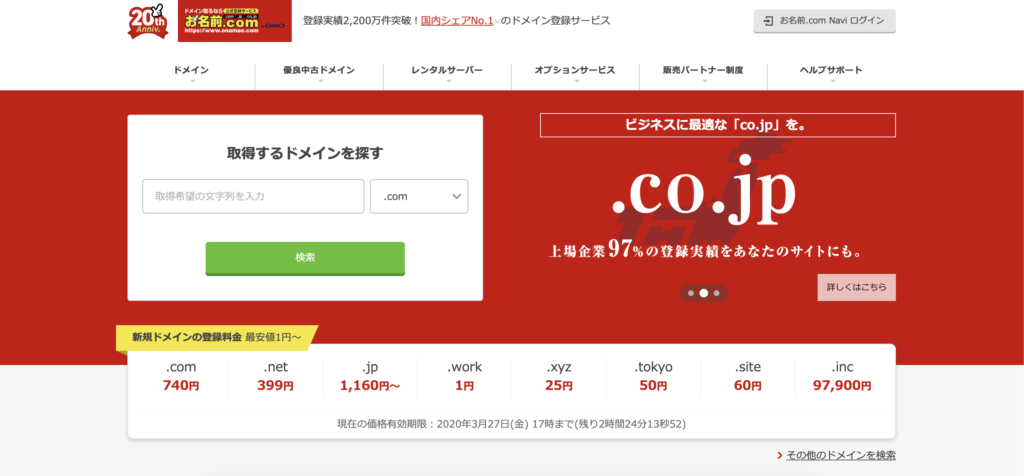Select the .xyz 25円 price cell
This screenshot has width=1024, height=476.
tap(559, 377)
